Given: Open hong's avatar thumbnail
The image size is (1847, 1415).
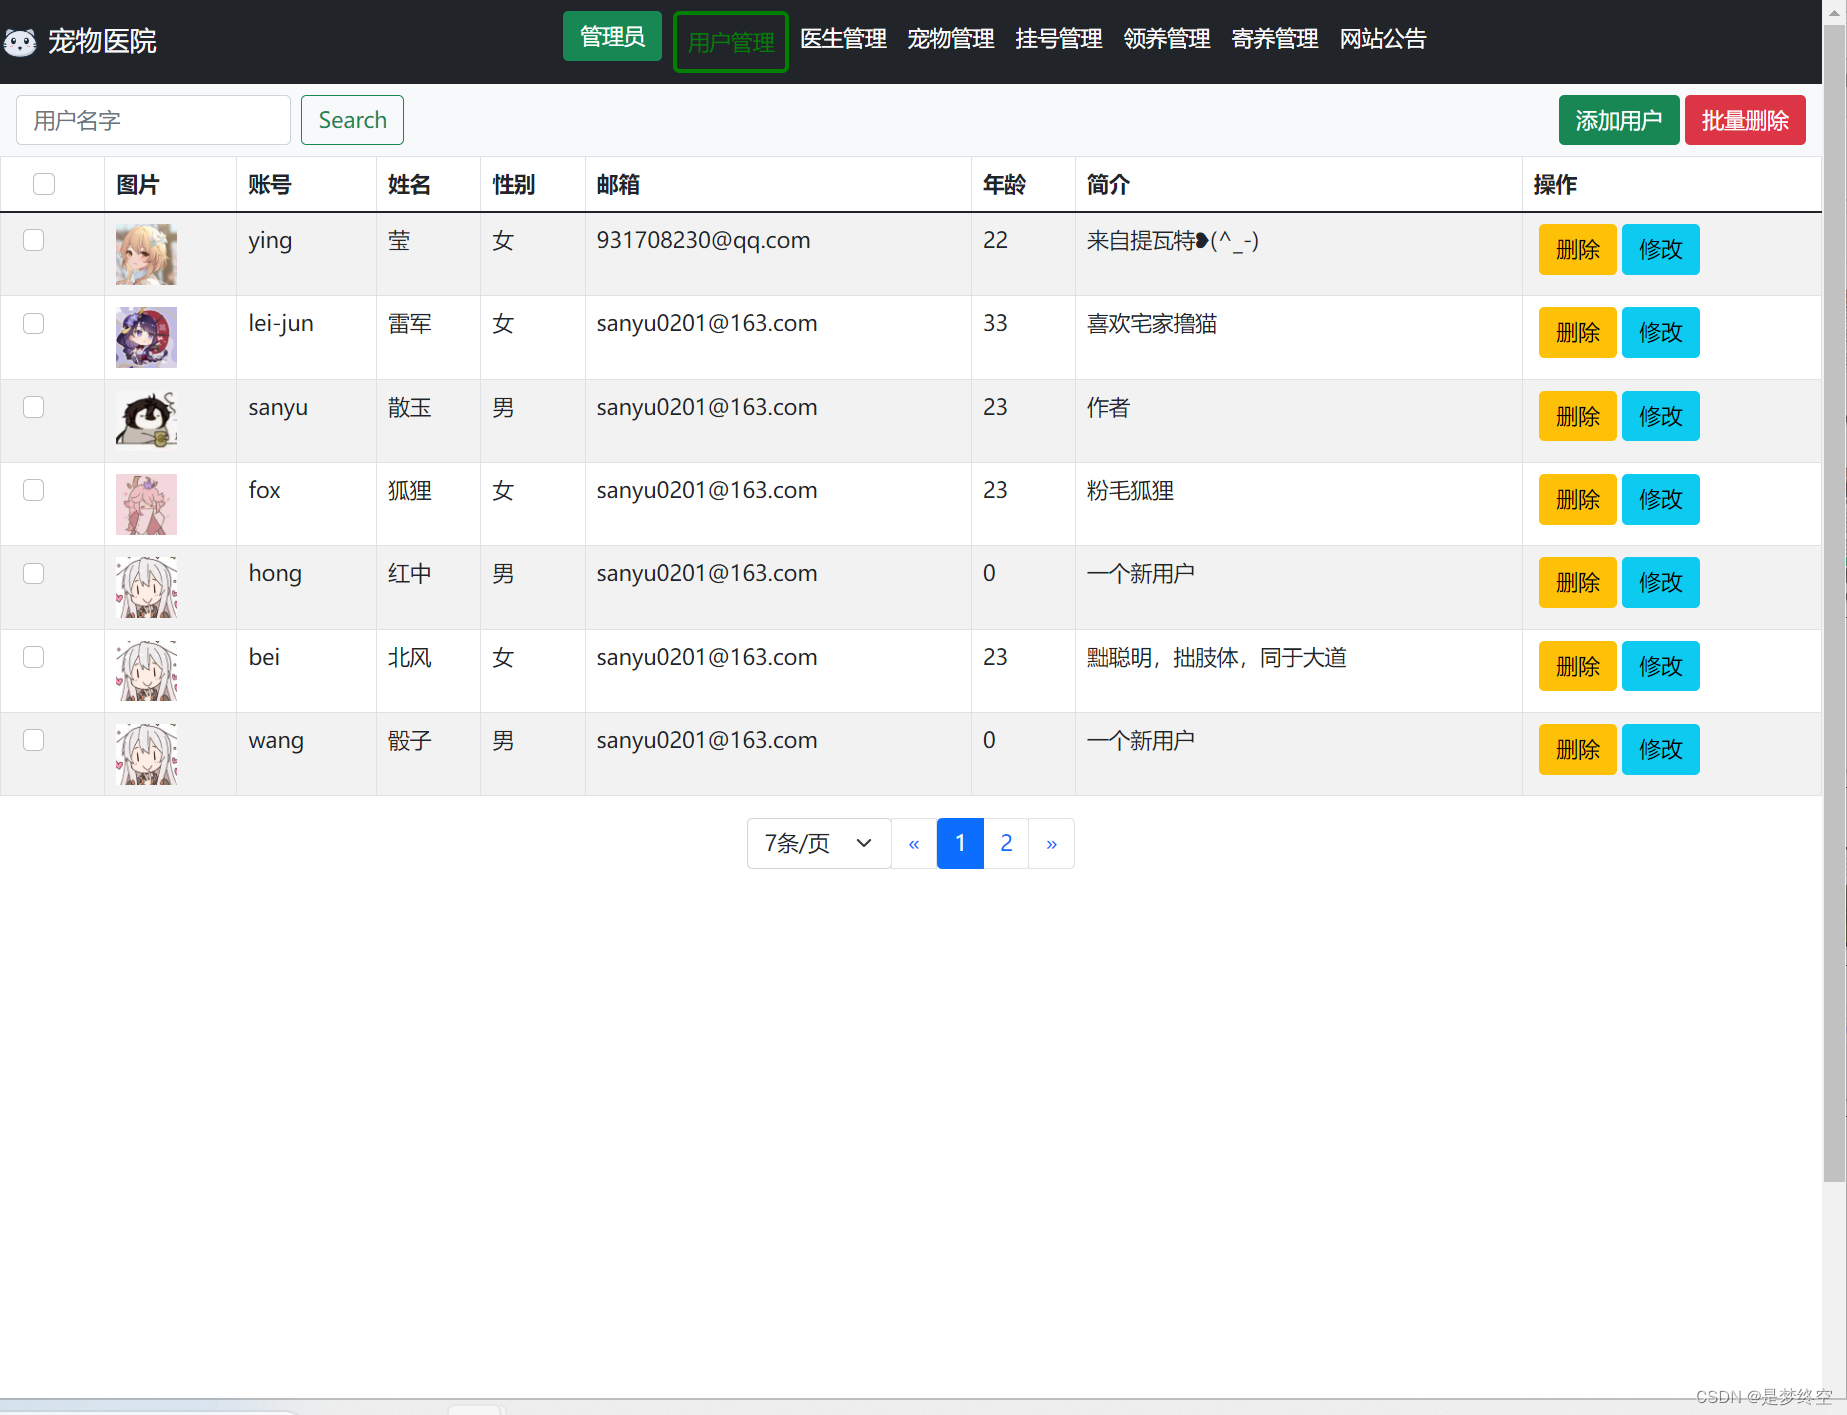Looking at the screenshot, I should 146,587.
